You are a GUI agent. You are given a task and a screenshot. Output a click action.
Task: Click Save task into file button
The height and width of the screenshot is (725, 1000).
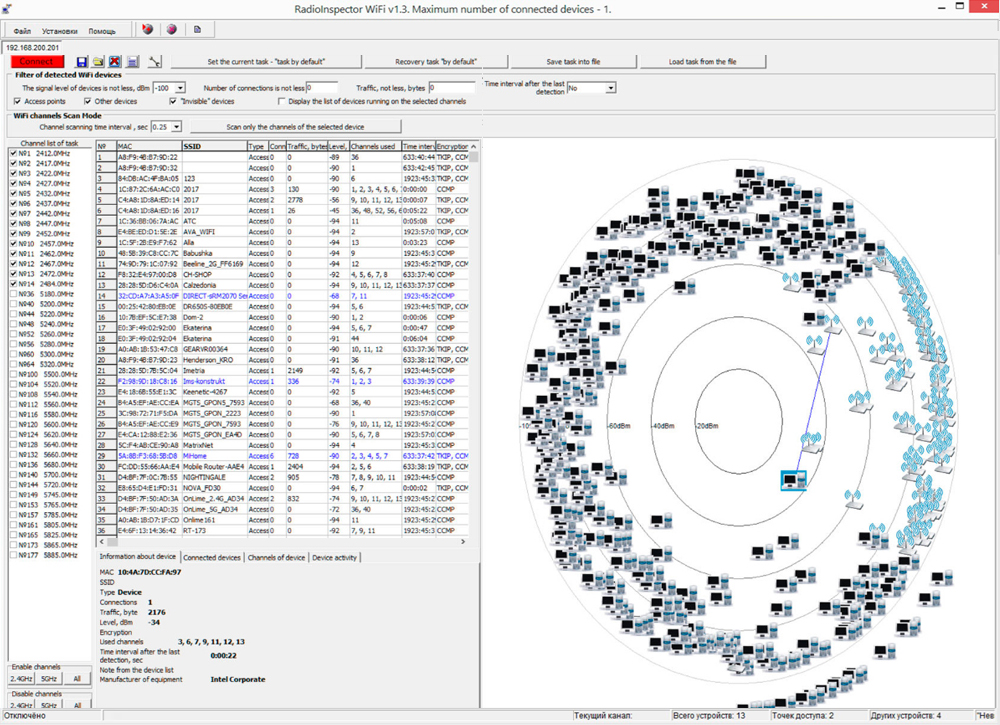tap(573, 62)
